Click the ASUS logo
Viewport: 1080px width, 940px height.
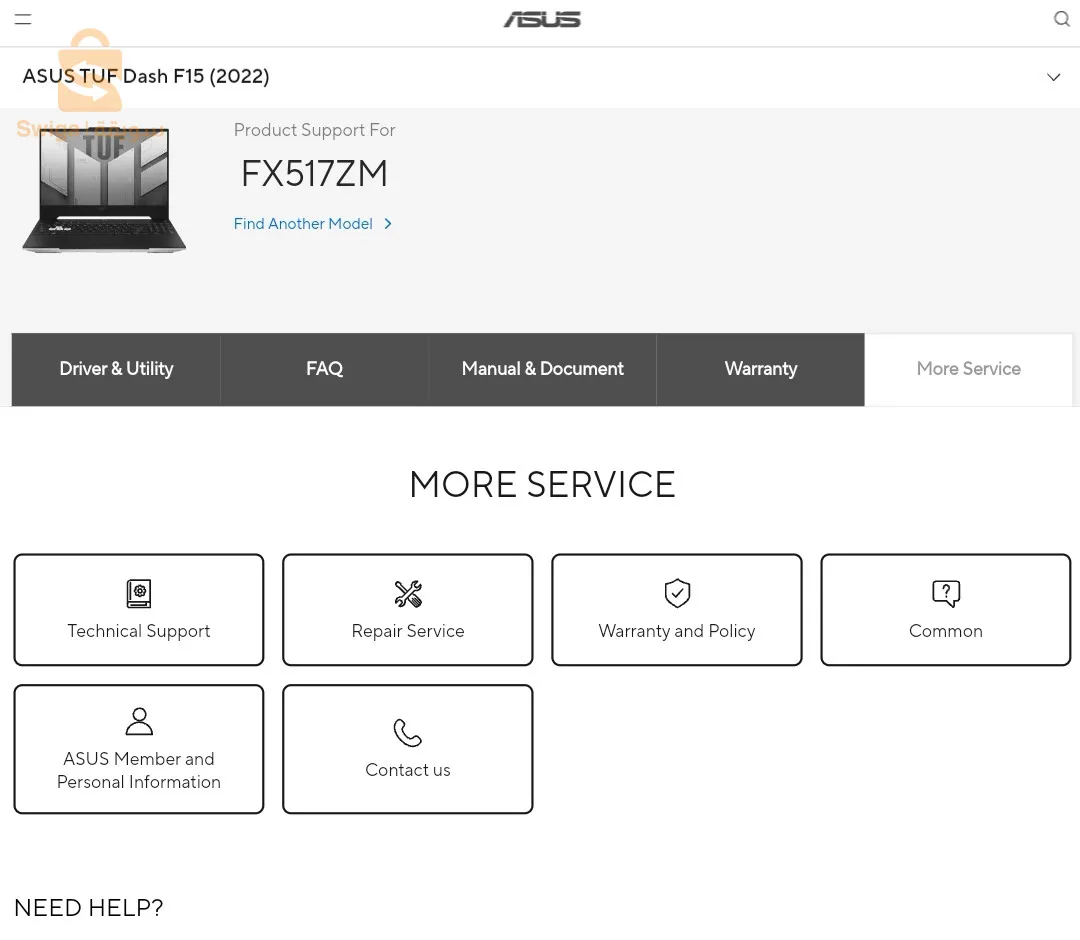point(542,19)
